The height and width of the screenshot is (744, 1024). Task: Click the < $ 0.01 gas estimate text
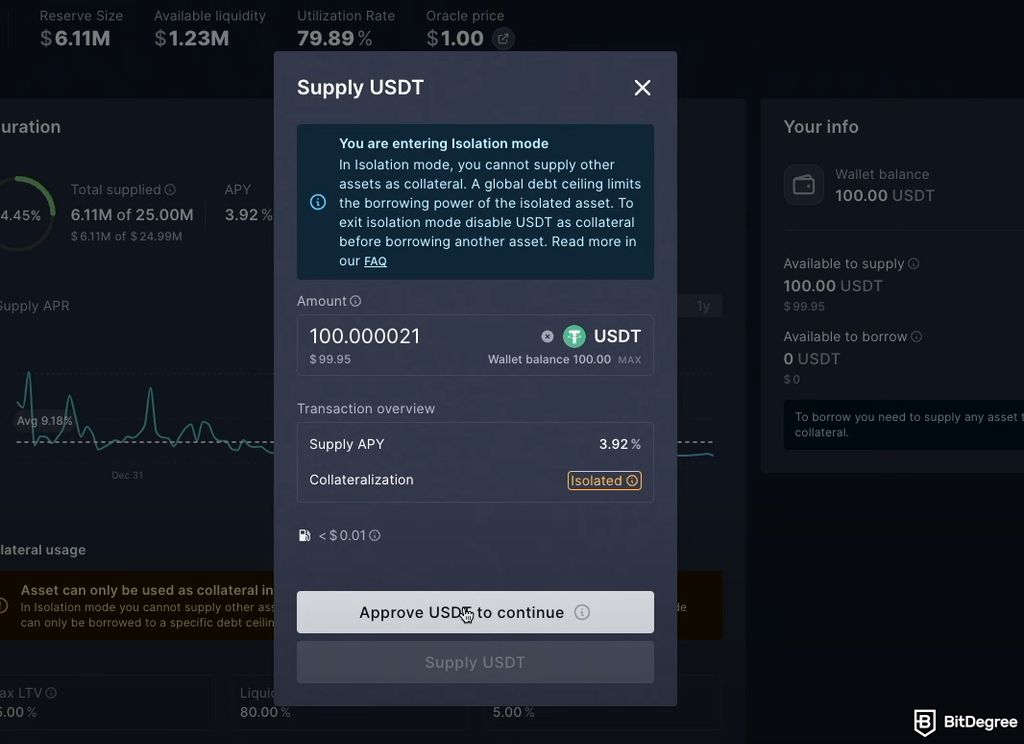click(x=342, y=536)
